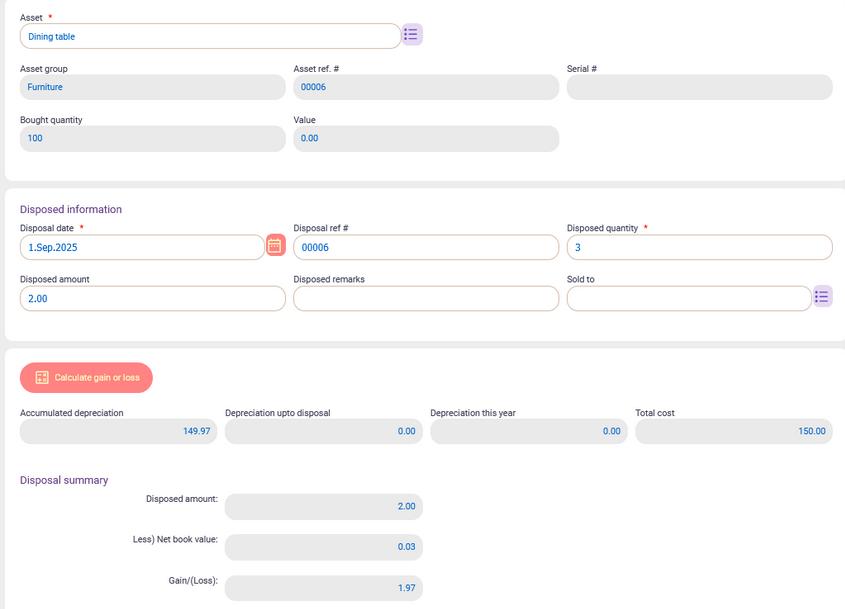Screen dimensions: 845x609
Task: Click the empty Serial # field
Action: 699,87
